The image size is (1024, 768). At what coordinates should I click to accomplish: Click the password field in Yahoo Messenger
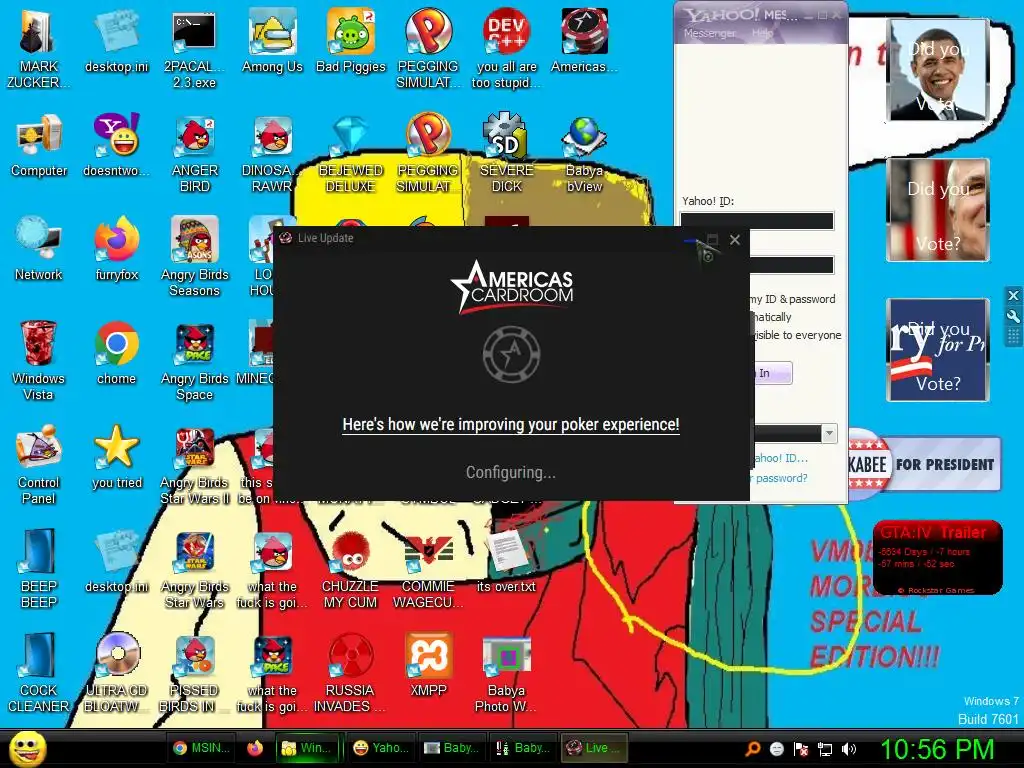[x=792, y=264]
